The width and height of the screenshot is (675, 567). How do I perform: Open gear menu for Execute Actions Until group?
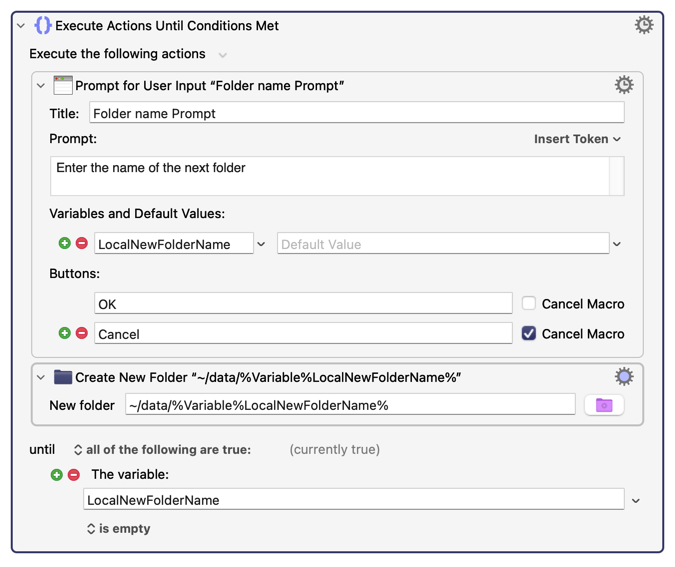(644, 25)
